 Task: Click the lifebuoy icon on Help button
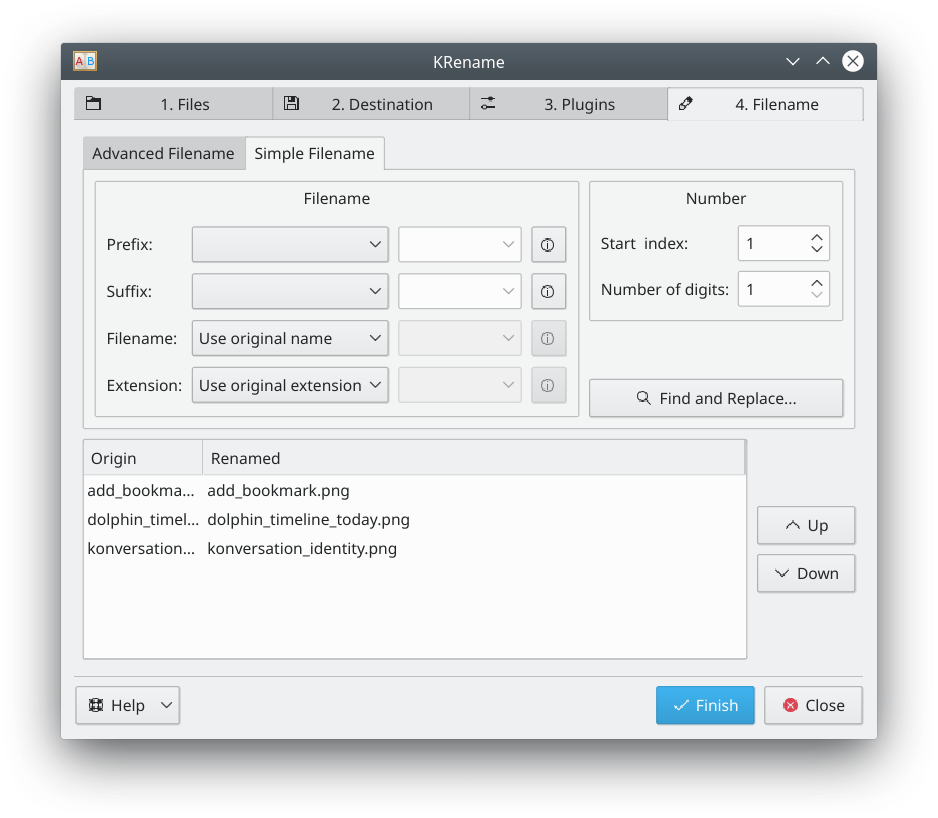[96, 705]
